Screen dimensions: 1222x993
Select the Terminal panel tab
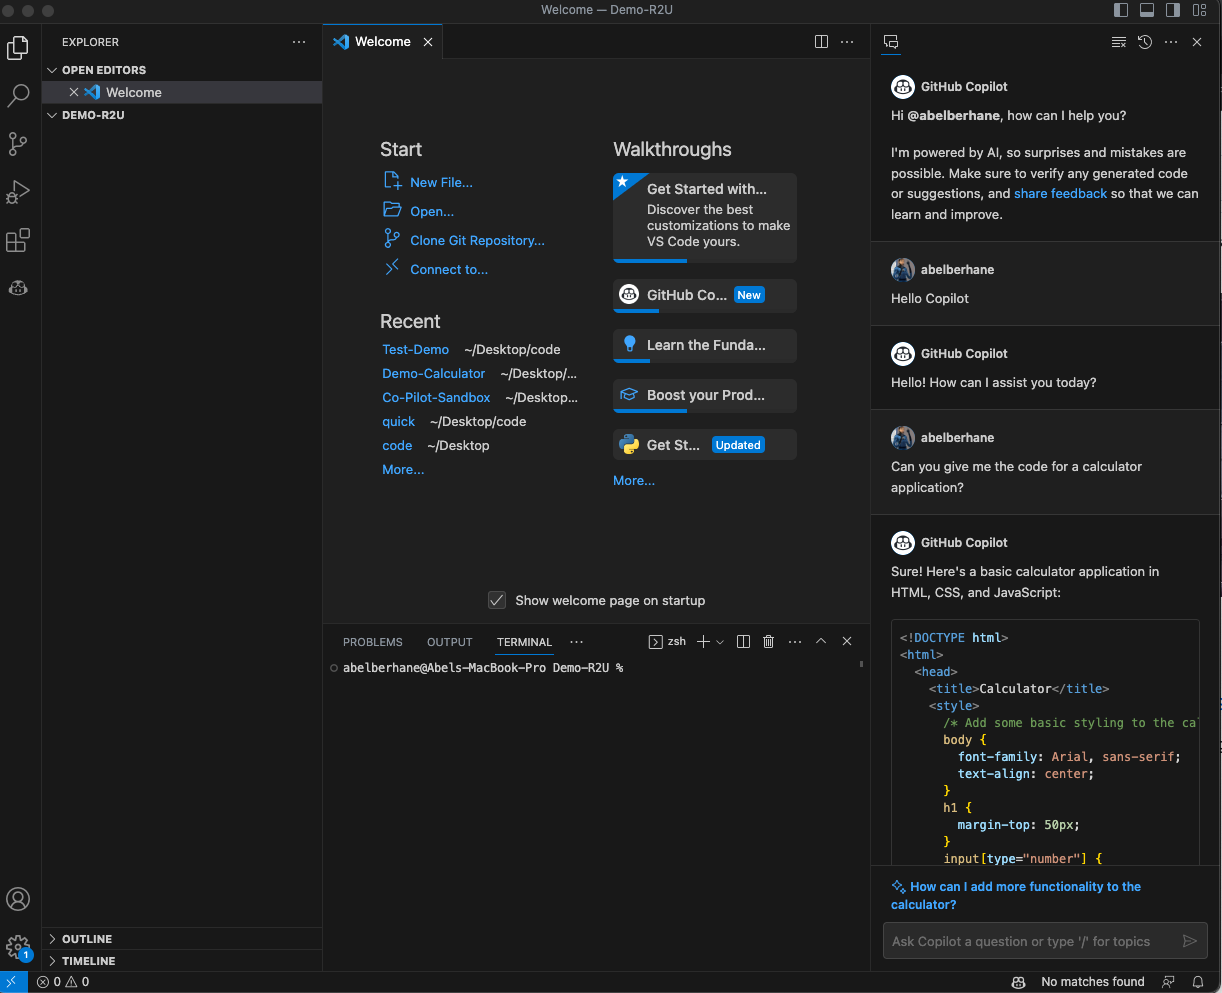click(x=524, y=642)
